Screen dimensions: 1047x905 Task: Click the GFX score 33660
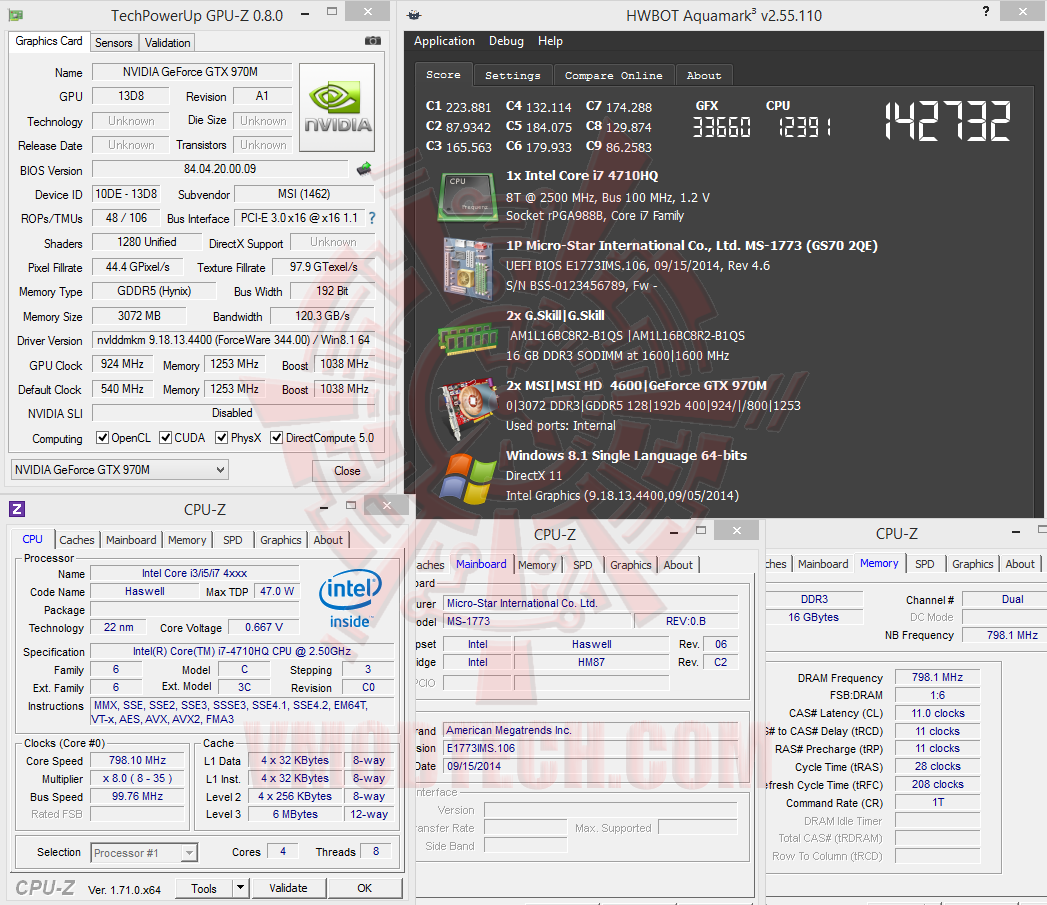pos(721,127)
